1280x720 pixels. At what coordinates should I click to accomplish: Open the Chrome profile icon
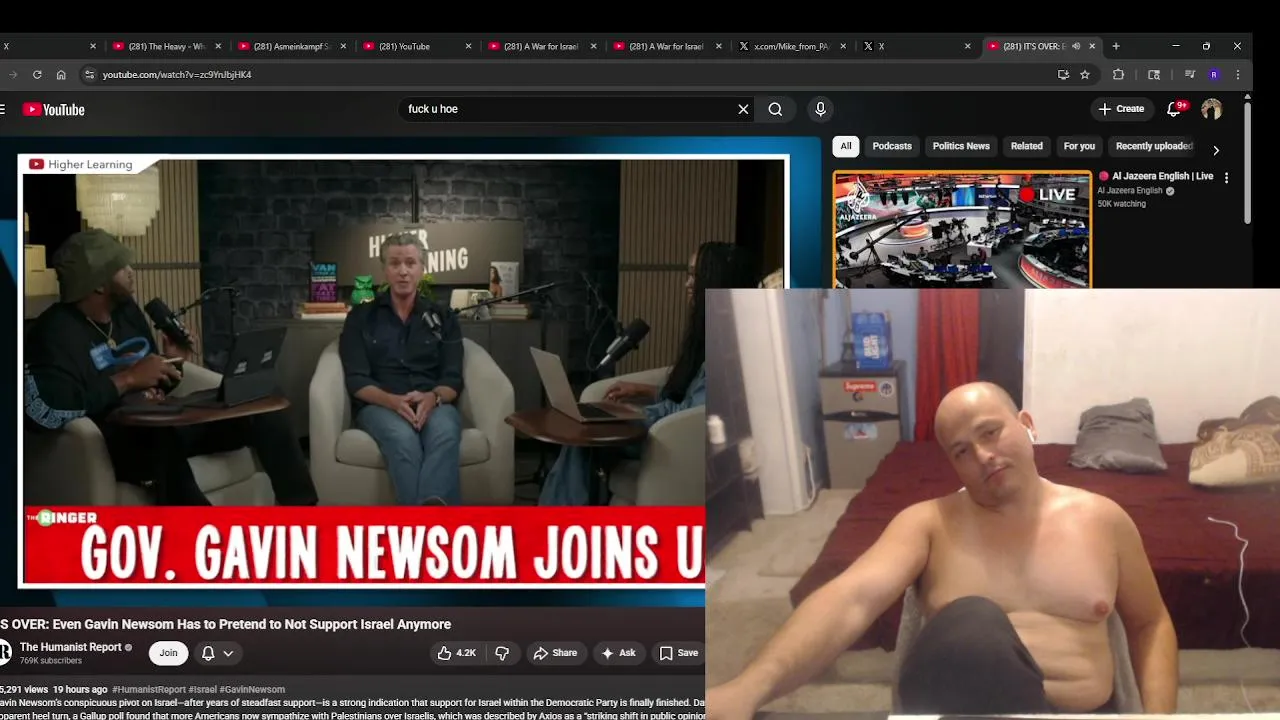point(1214,74)
